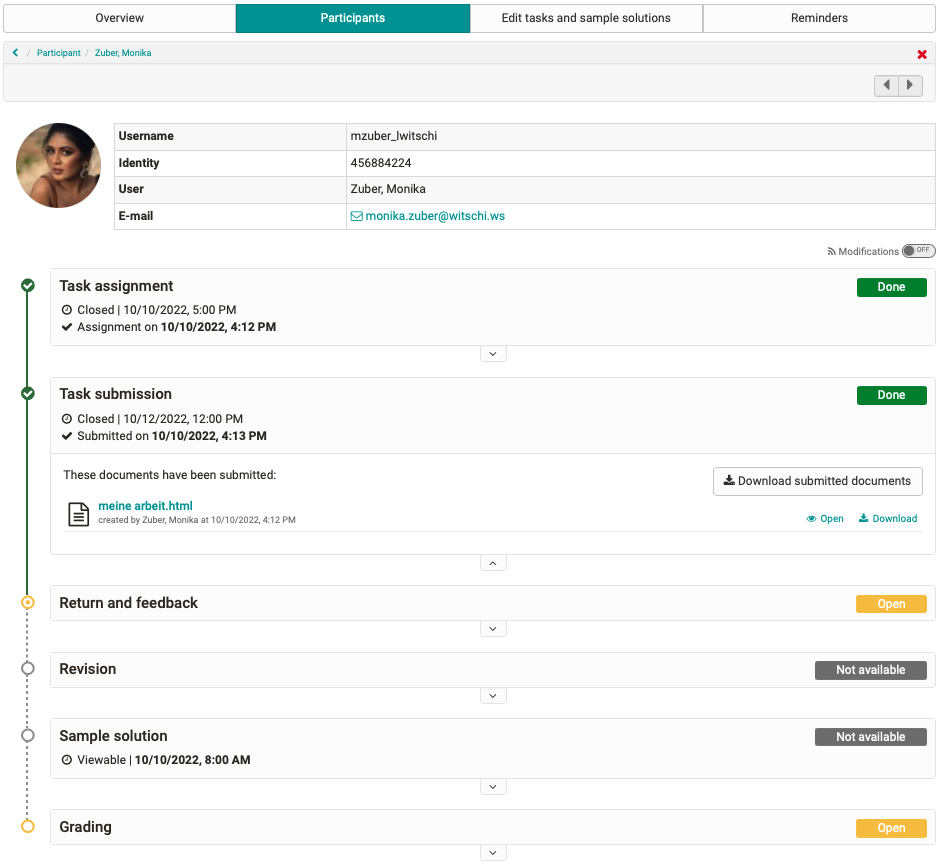Click the left arrow to view previous participant

[x=886, y=85]
